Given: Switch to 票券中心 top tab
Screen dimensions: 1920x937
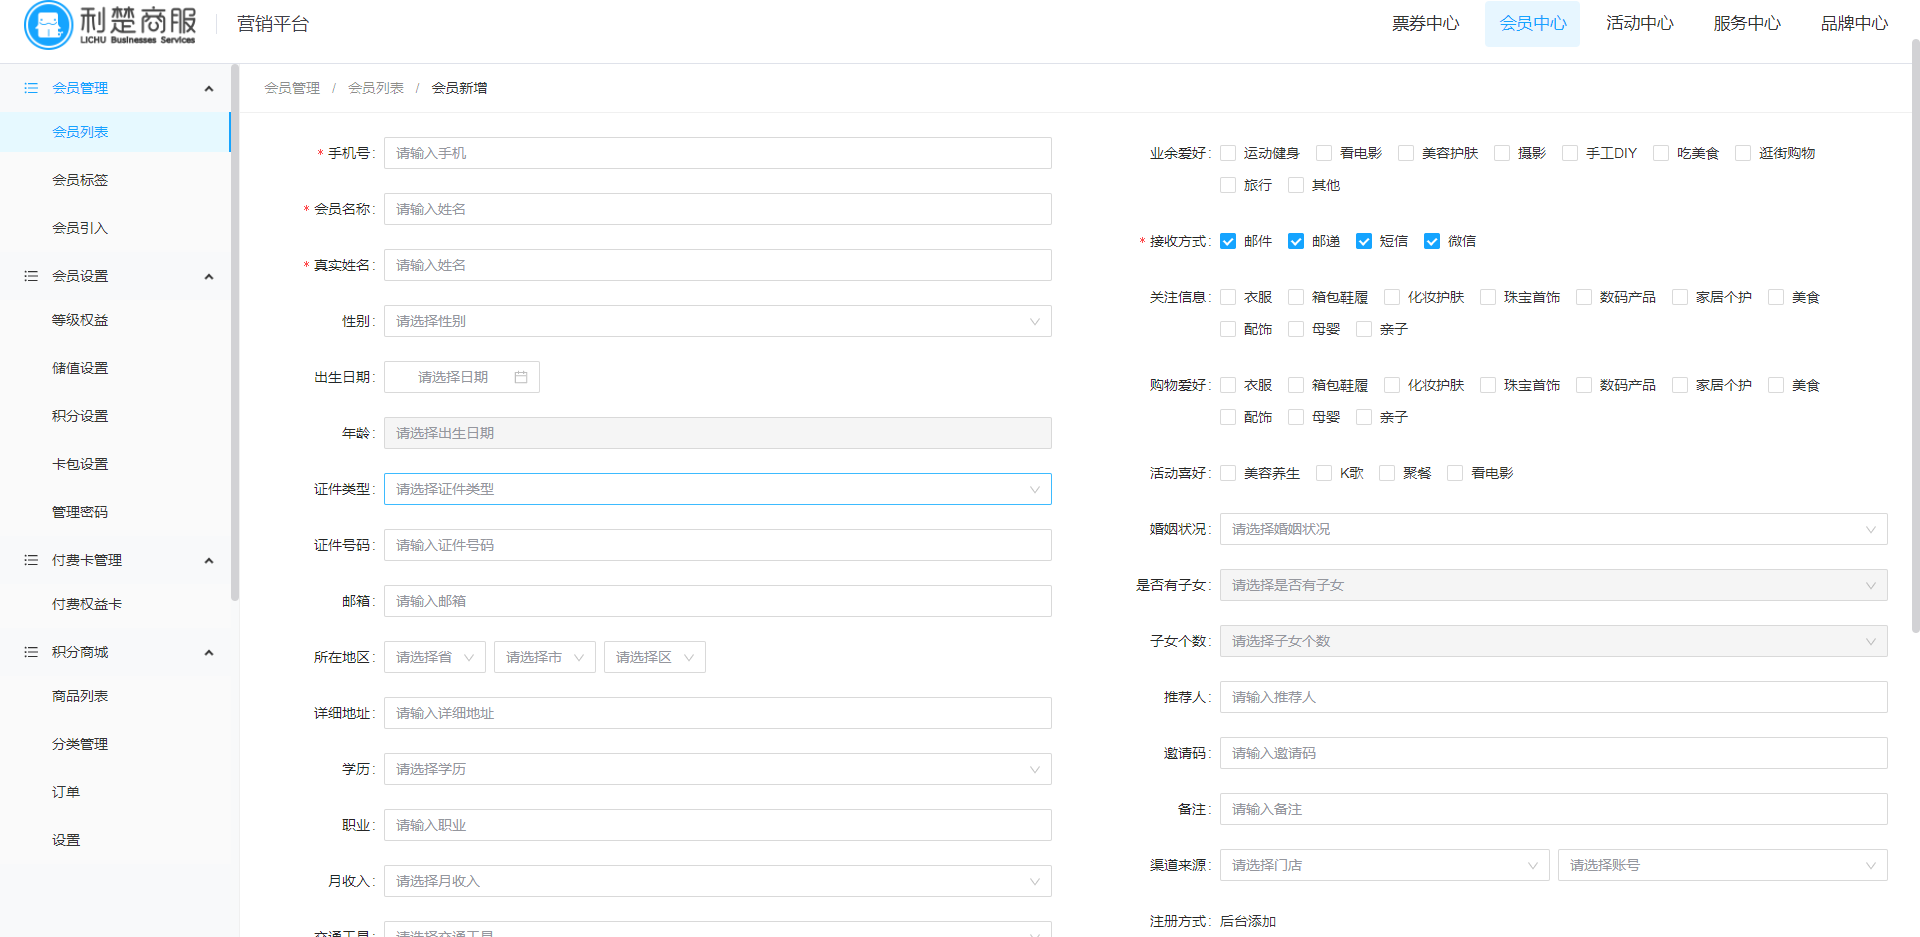Looking at the screenshot, I should (x=1425, y=23).
